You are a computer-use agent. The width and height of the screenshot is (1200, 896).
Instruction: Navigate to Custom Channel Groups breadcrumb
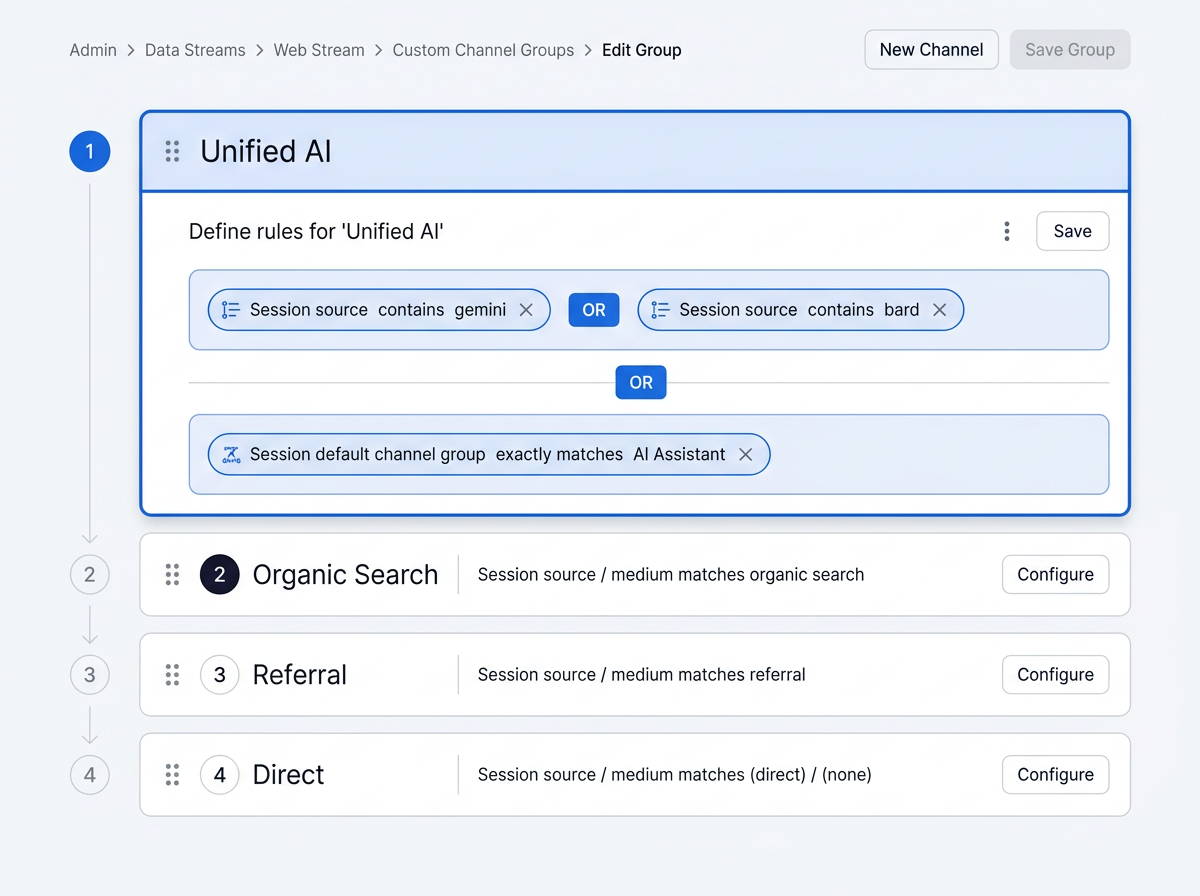click(x=483, y=50)
